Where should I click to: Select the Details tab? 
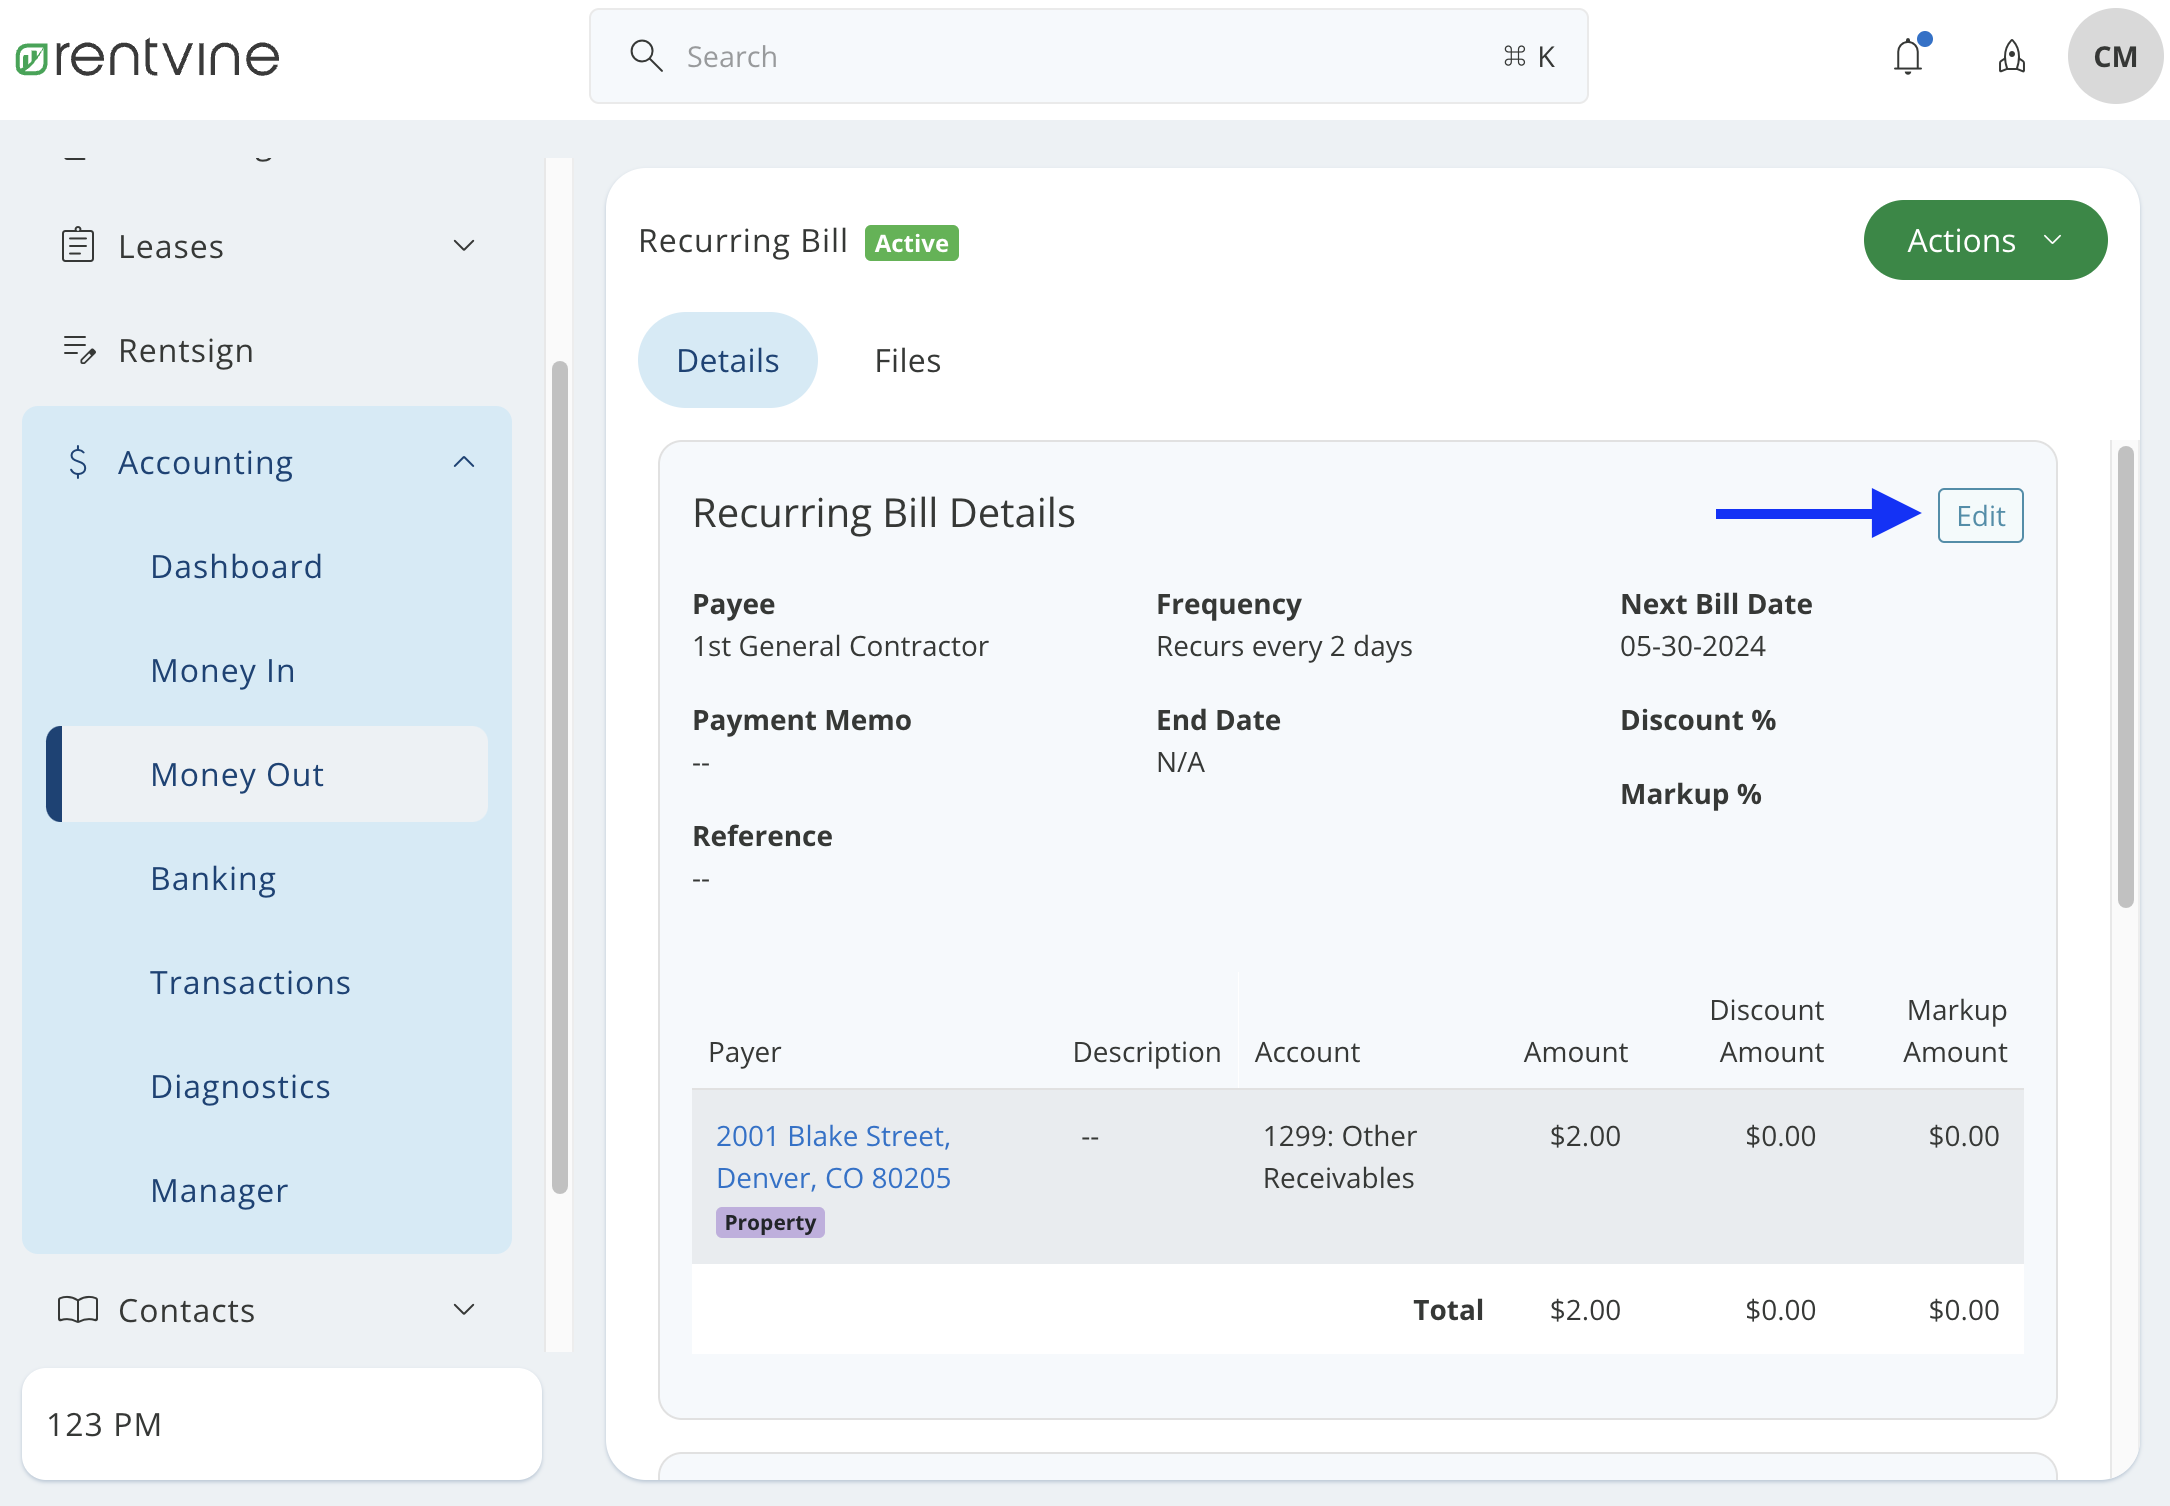tap(727, 359)
